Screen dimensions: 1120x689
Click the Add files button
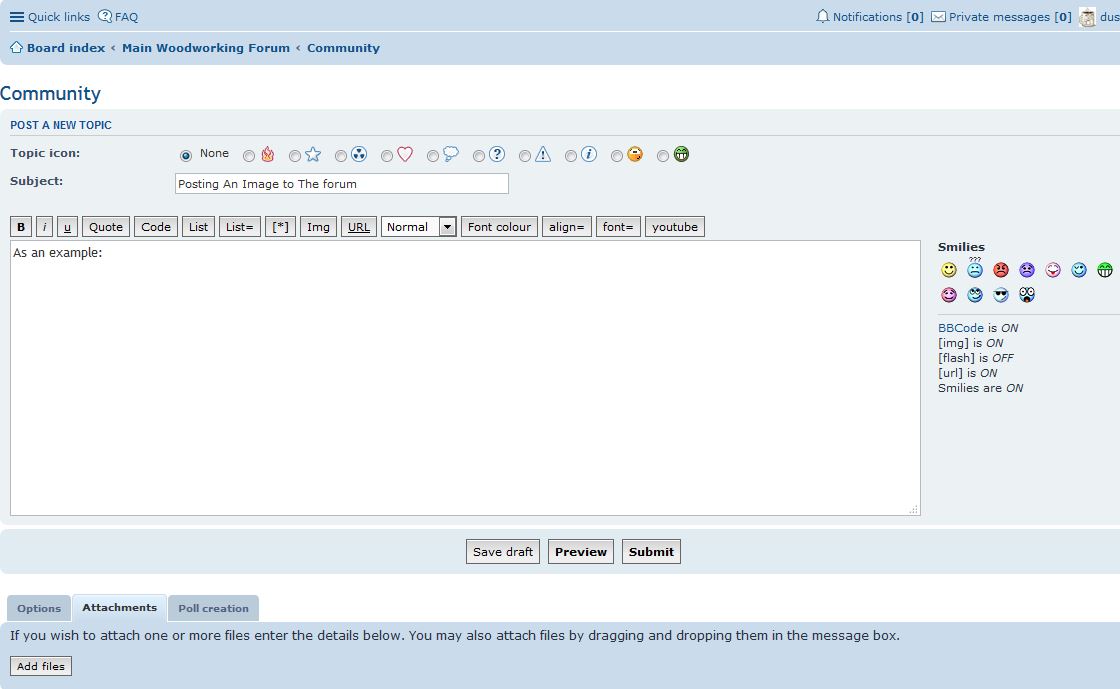pos(41,666)
